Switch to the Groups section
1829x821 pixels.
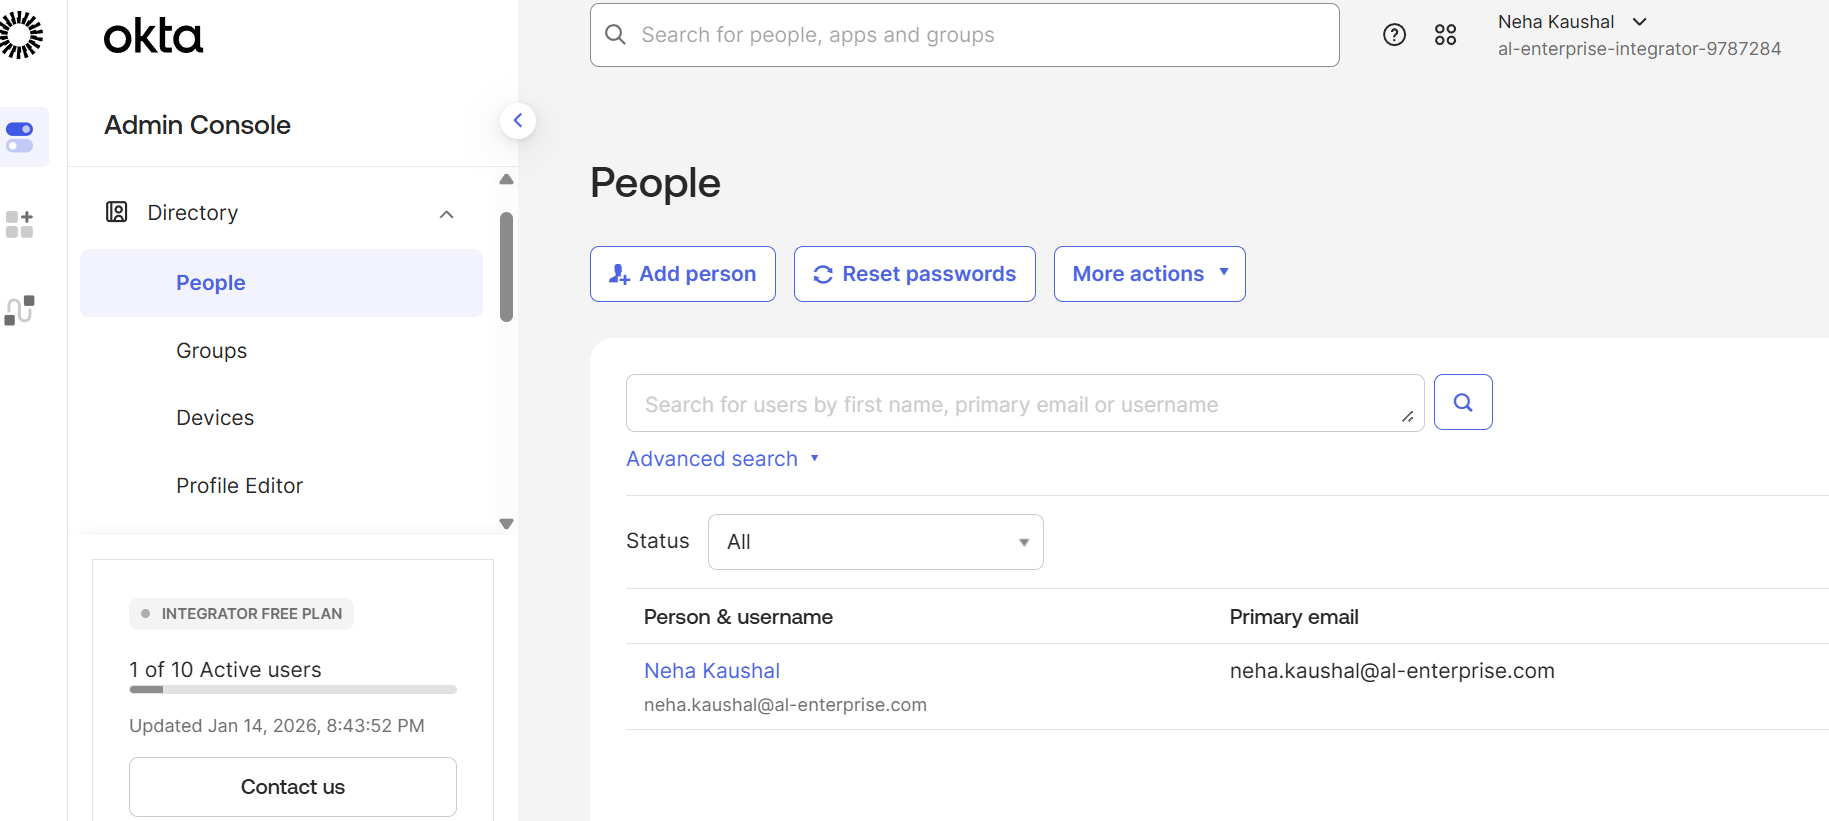pyautogui.click(x=211, y=350)
